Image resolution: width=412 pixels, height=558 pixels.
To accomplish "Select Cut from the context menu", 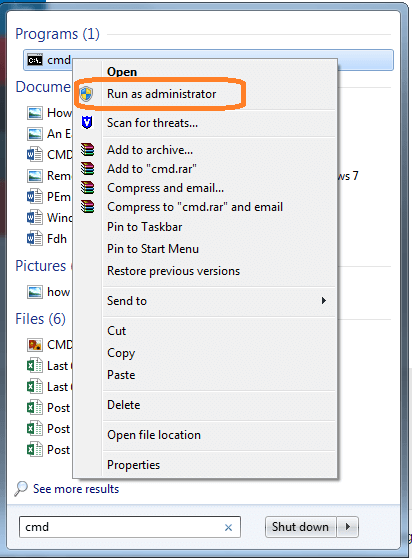I will point(117,331).
